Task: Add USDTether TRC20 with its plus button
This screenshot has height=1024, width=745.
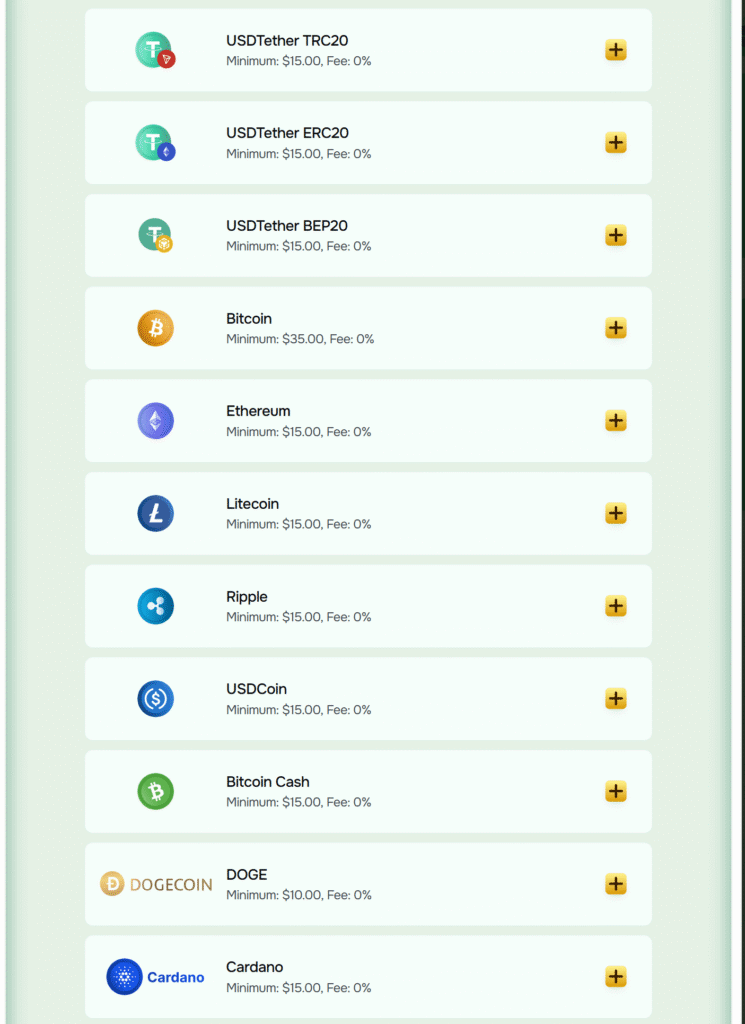Action: (616, 49)
